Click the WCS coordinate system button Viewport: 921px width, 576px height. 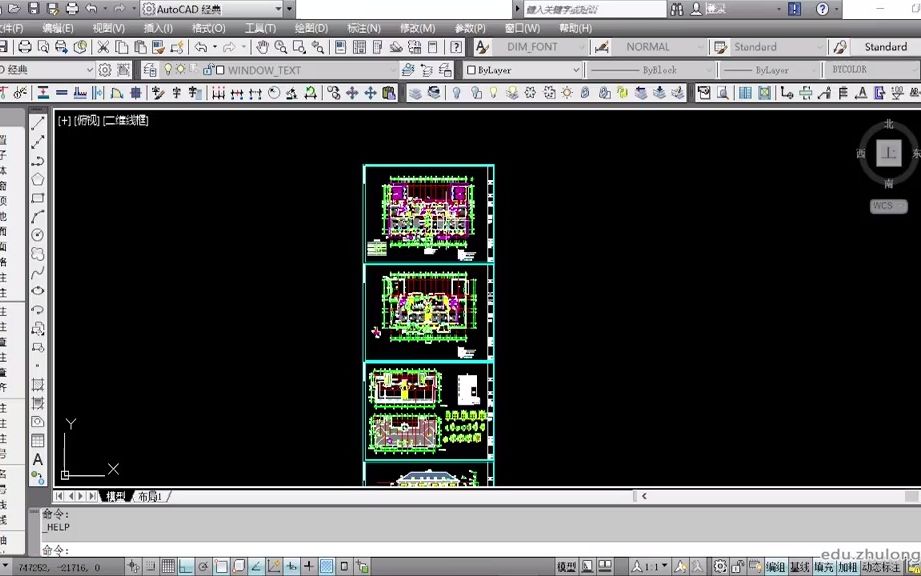click(x=888, y=206)
